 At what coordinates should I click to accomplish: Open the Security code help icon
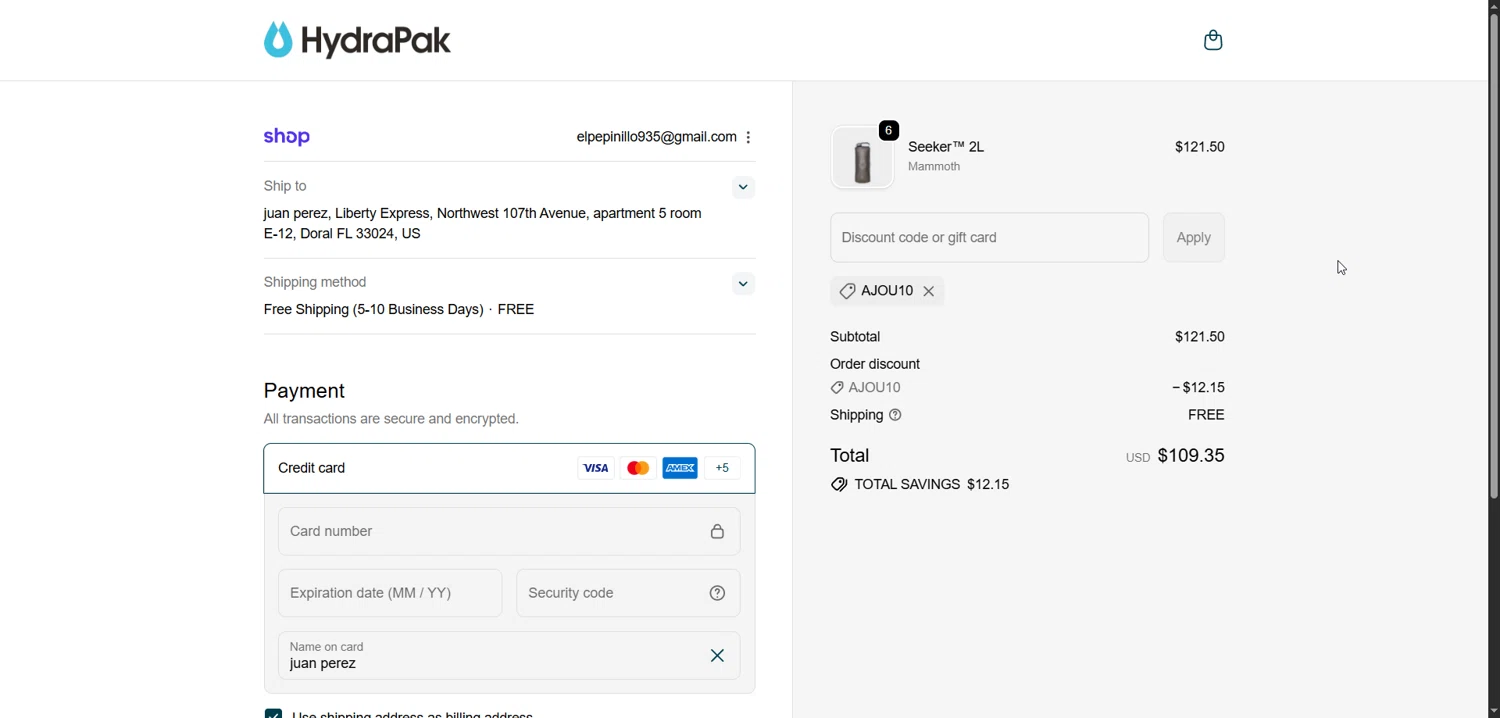(x=717, y=593)
